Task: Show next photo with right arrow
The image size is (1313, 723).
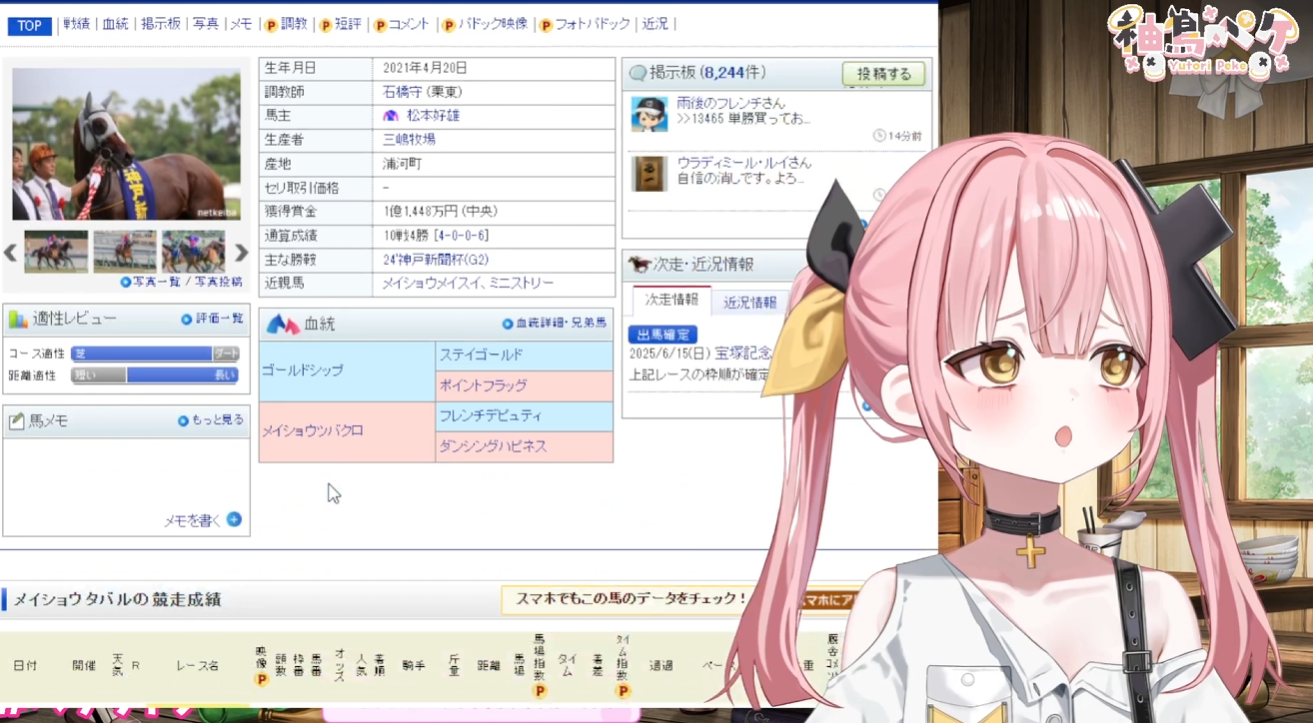Action: tap(241, 253)
